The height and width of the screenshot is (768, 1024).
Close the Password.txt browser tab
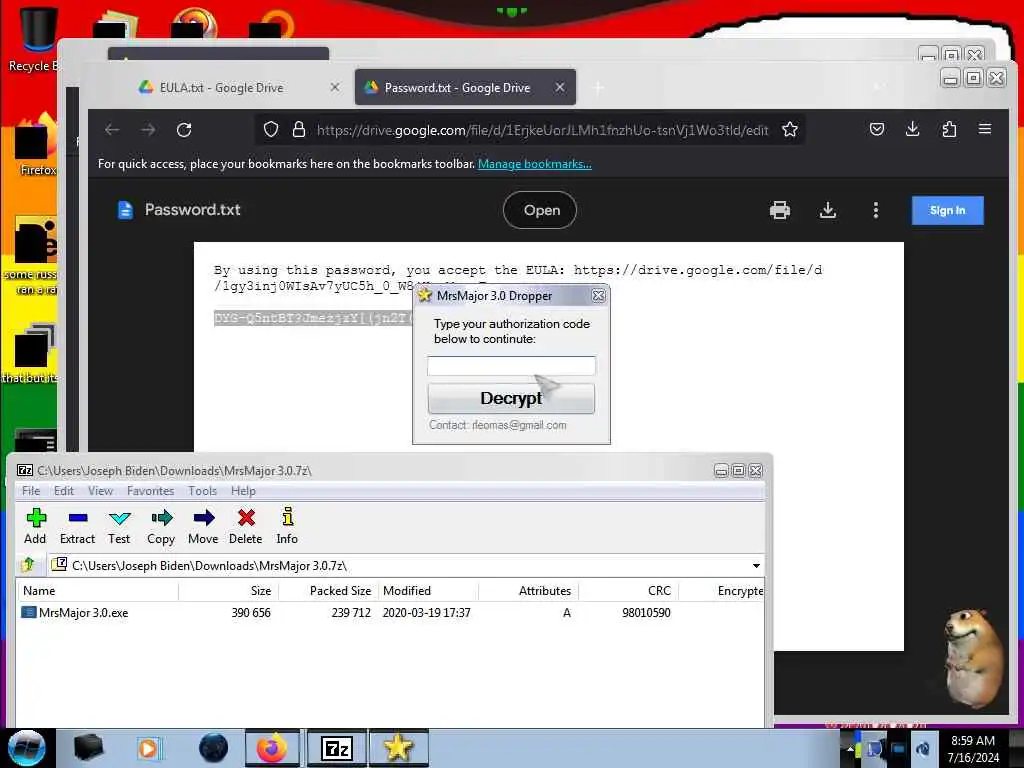[x=560, y=87]
